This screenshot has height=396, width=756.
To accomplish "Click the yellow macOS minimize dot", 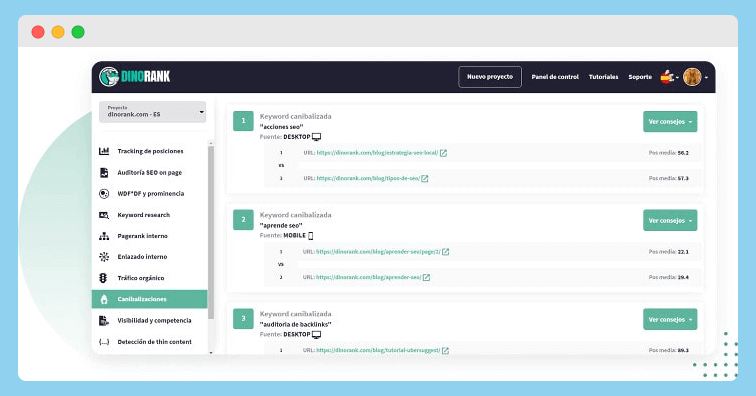I will [x=58, y=32].
